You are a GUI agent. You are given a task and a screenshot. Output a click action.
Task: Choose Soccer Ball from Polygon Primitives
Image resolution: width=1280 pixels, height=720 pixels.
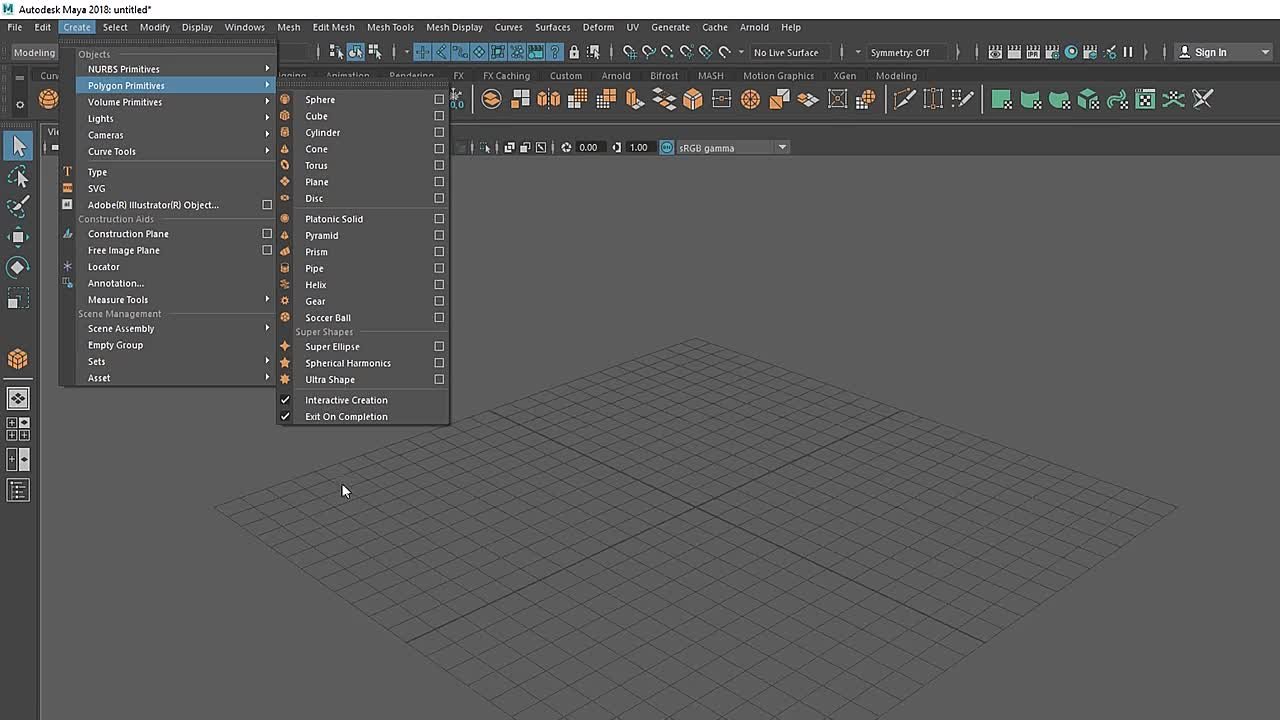pyautogui.click(x=327, y=318)
